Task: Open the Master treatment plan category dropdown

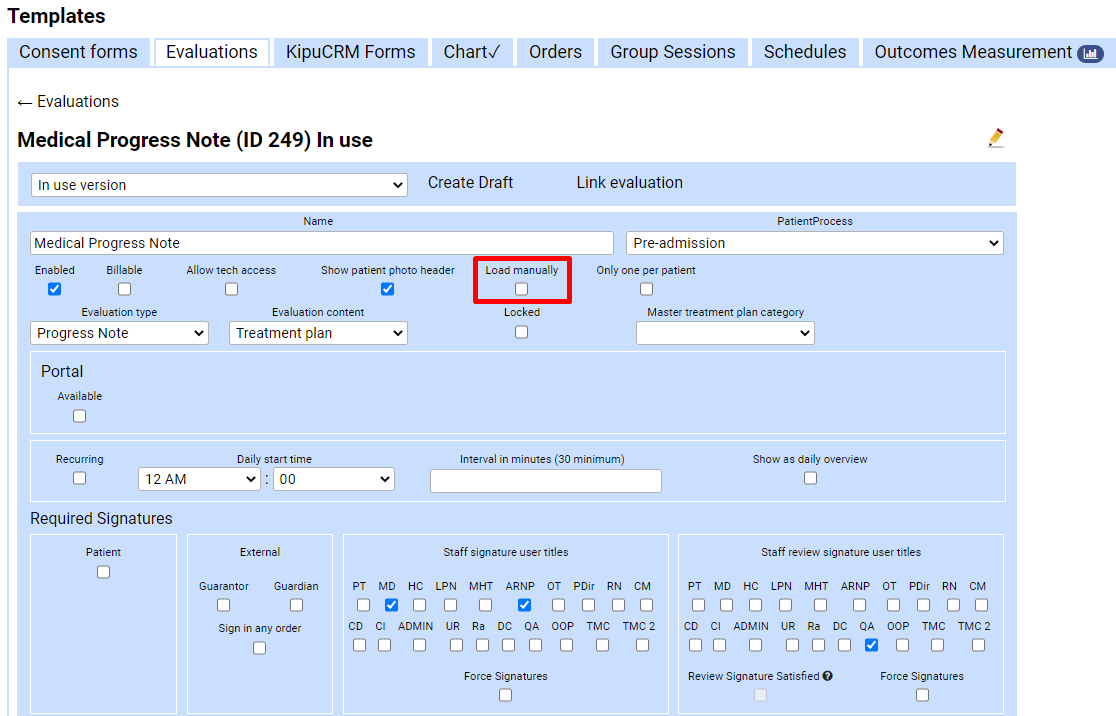Action: pyautogui.click(x=725, y=332)
